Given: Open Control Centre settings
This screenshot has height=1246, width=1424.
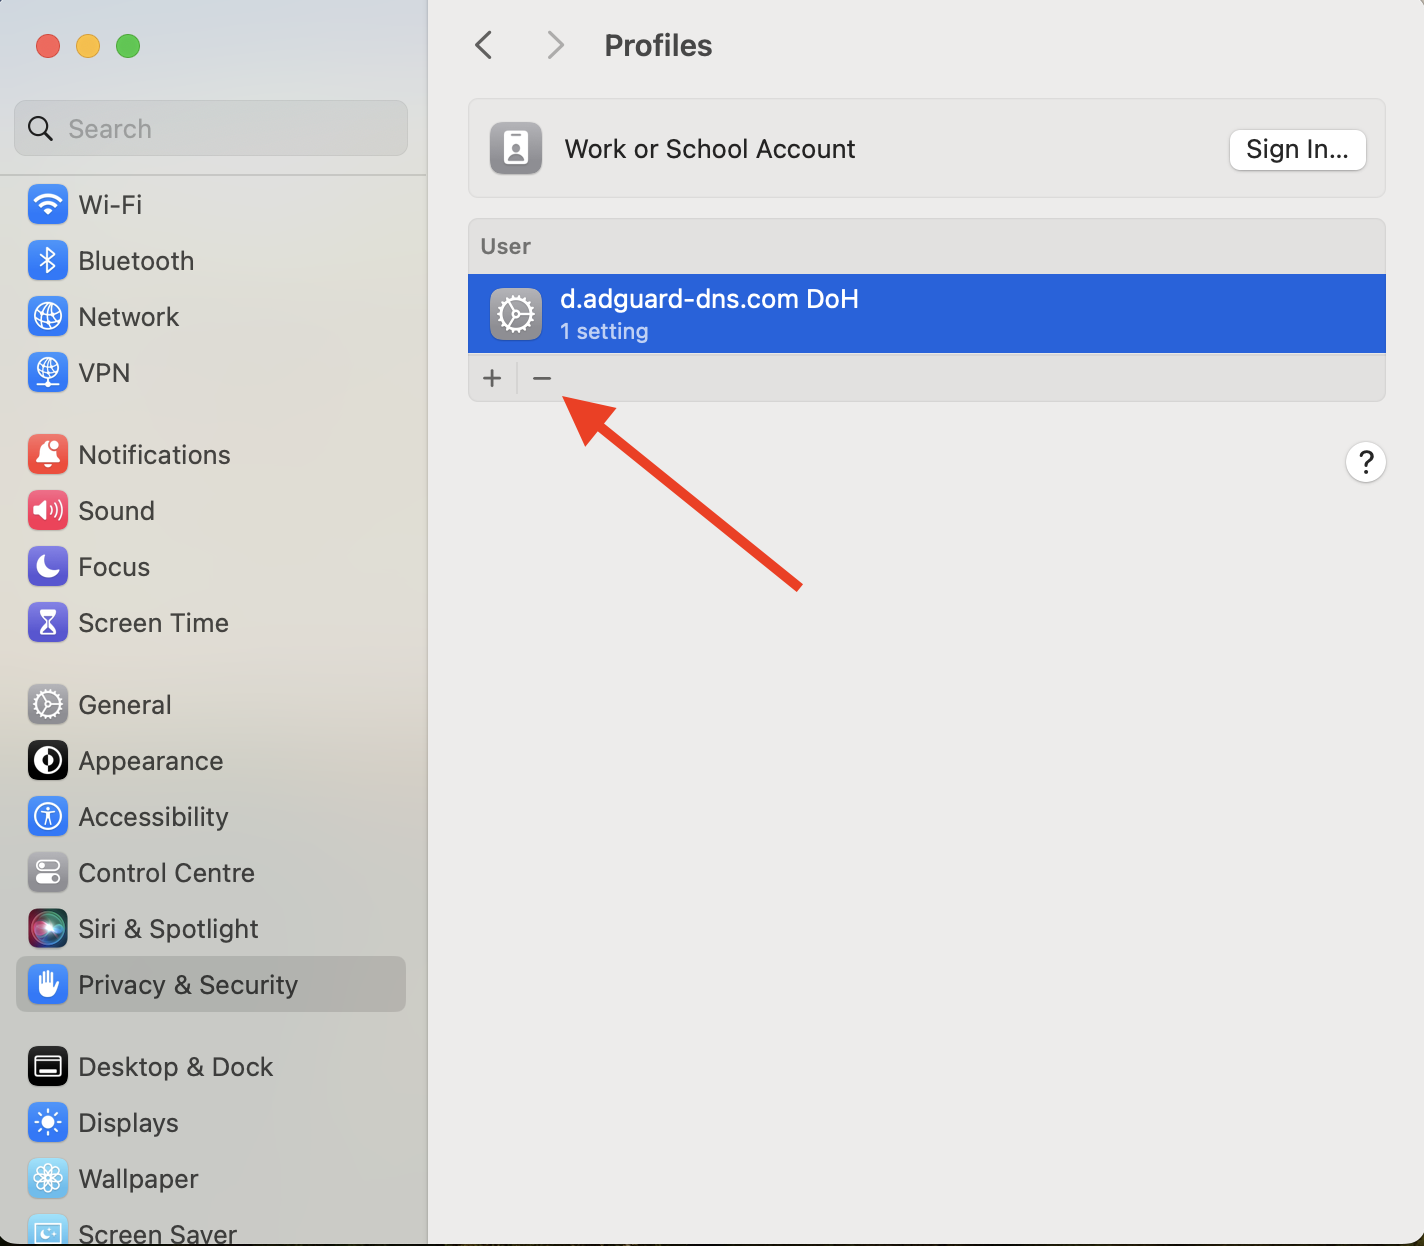Looking at the screenshot, I should (166, 872).
